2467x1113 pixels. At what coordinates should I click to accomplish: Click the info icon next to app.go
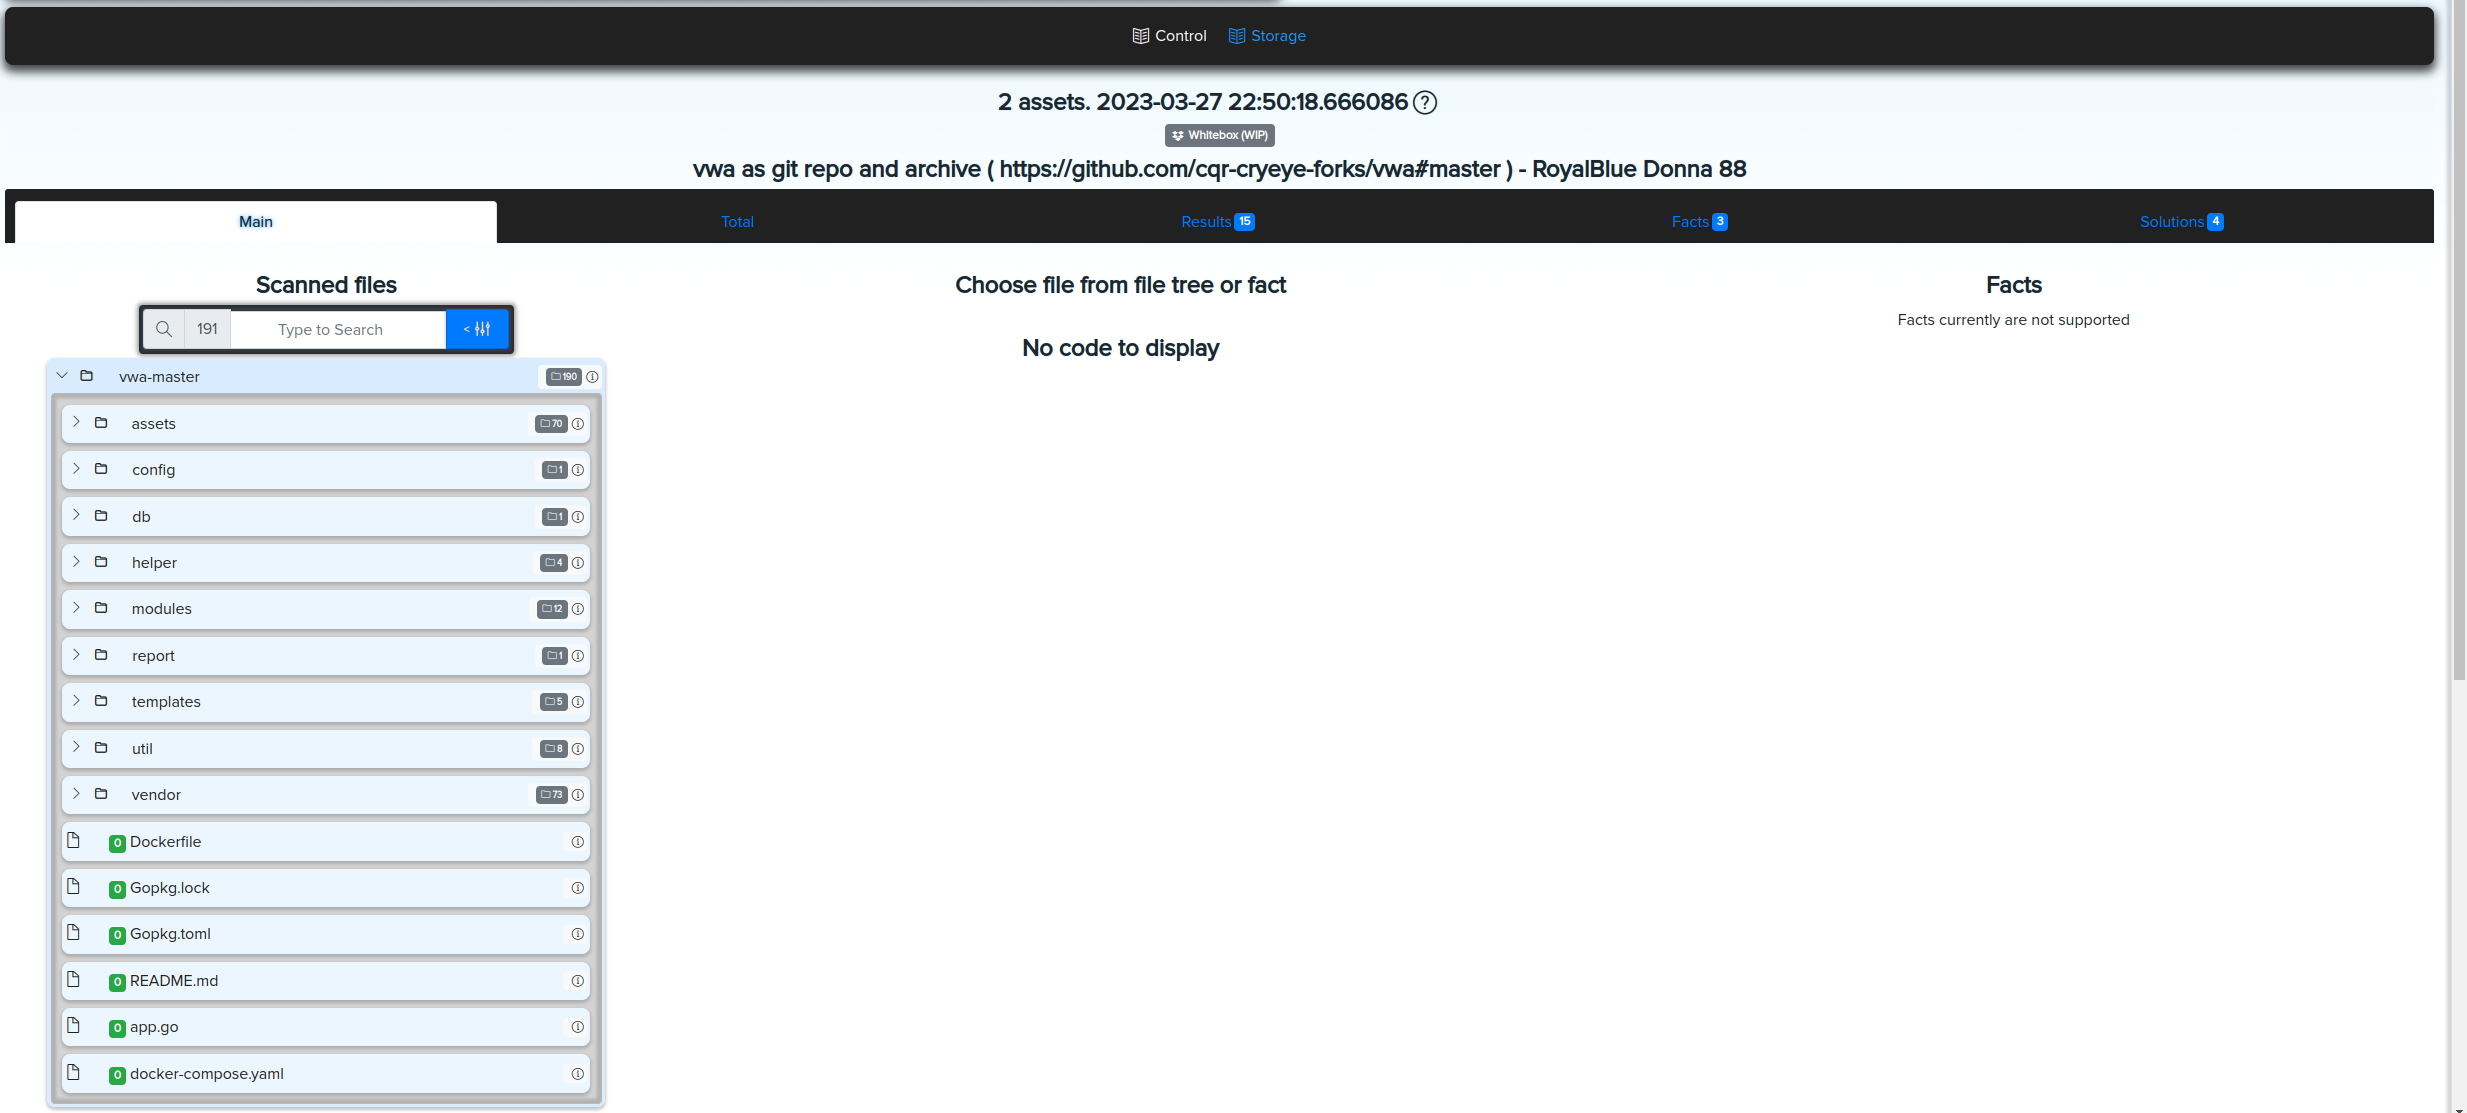pyautogui.click(x=577, y=1026)
